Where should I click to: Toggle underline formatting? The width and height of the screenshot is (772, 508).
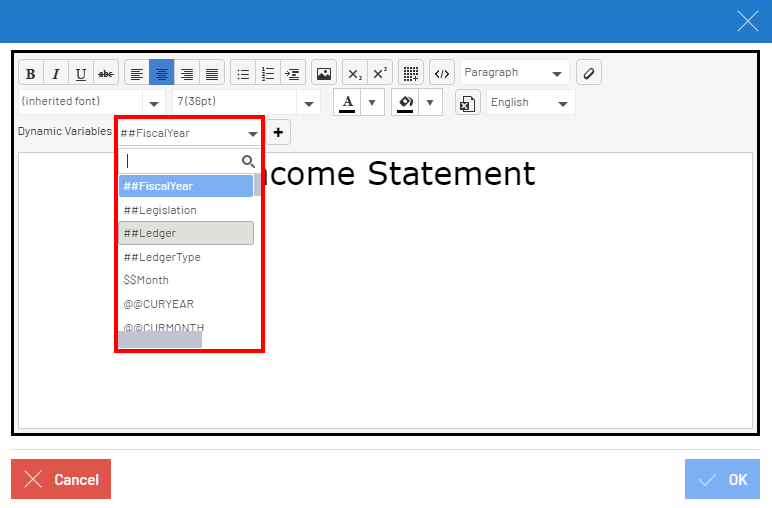(81, 73)
